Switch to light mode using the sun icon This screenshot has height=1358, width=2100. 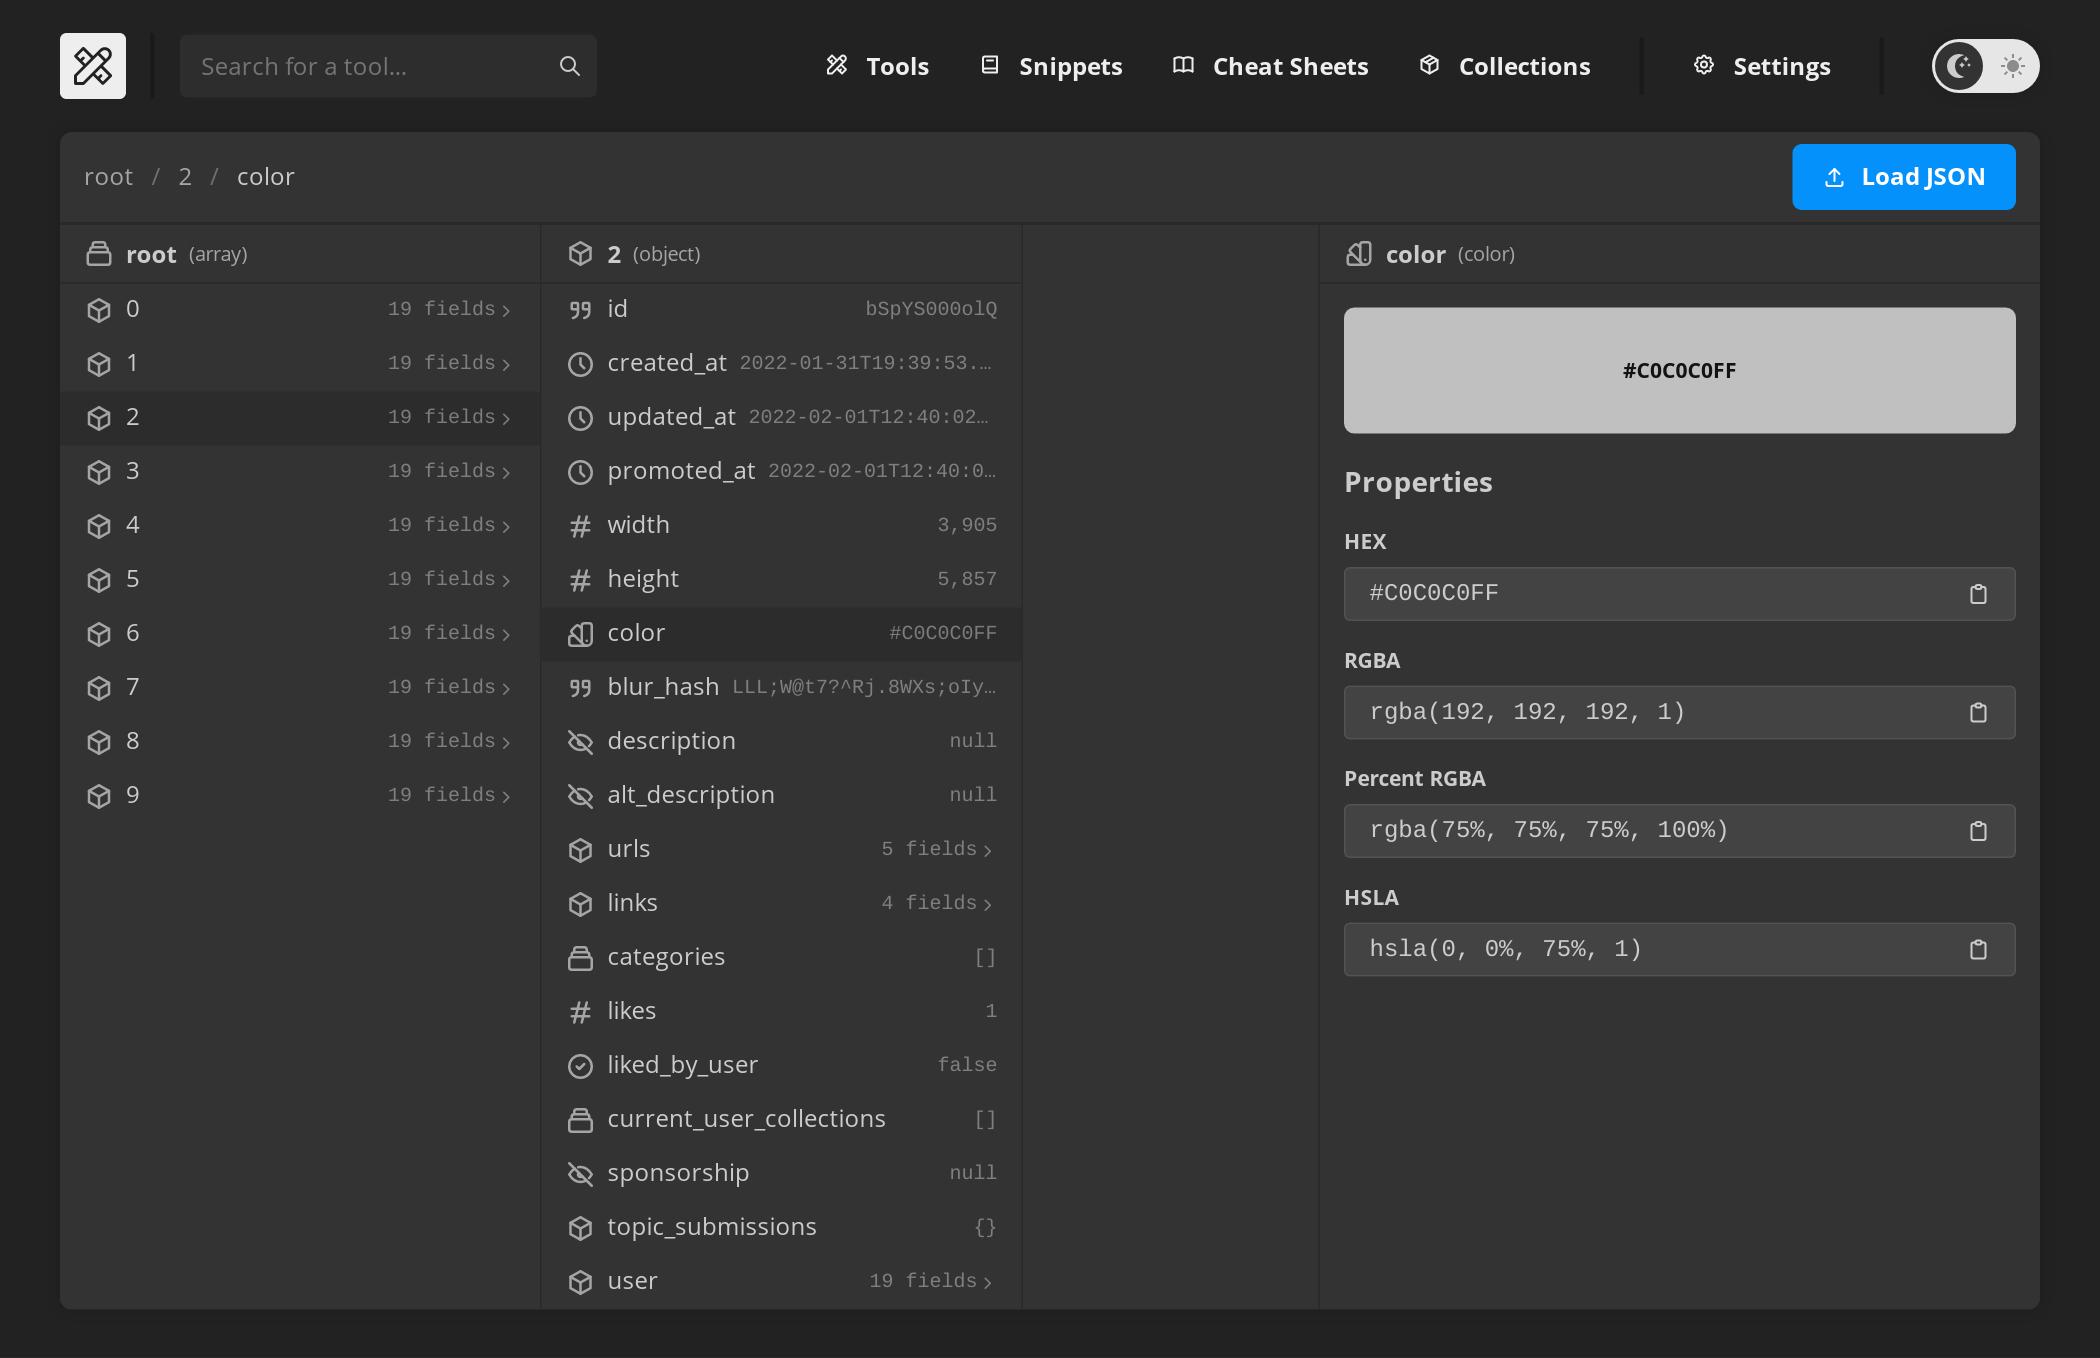(x=2011, y=66)
